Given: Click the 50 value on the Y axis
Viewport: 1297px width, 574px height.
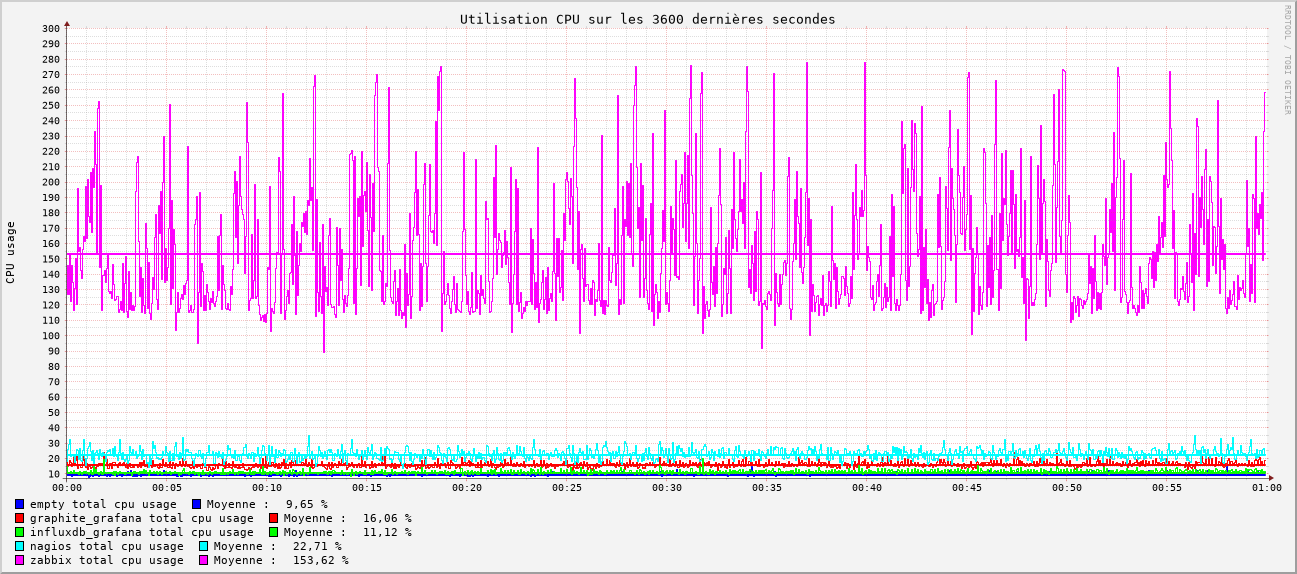Looking at the screenshot, I should tap(54, 412).
